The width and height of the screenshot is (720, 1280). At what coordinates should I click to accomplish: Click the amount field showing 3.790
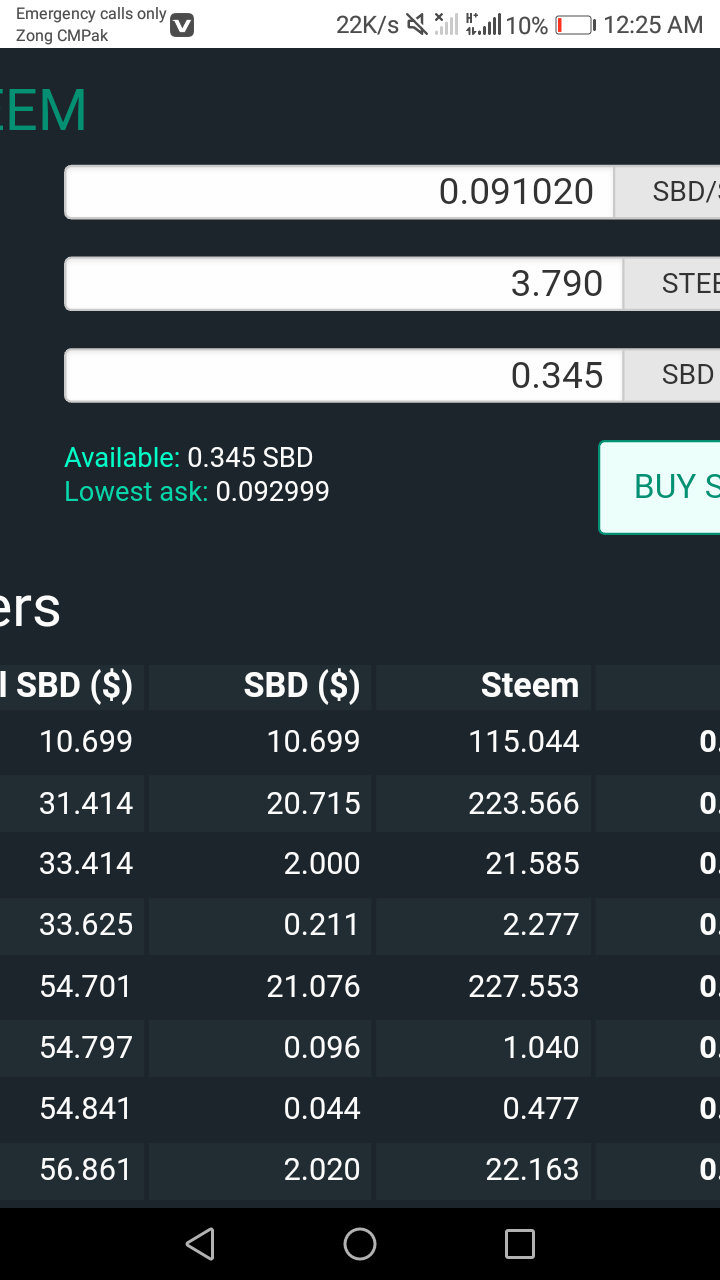pos(345,284)
